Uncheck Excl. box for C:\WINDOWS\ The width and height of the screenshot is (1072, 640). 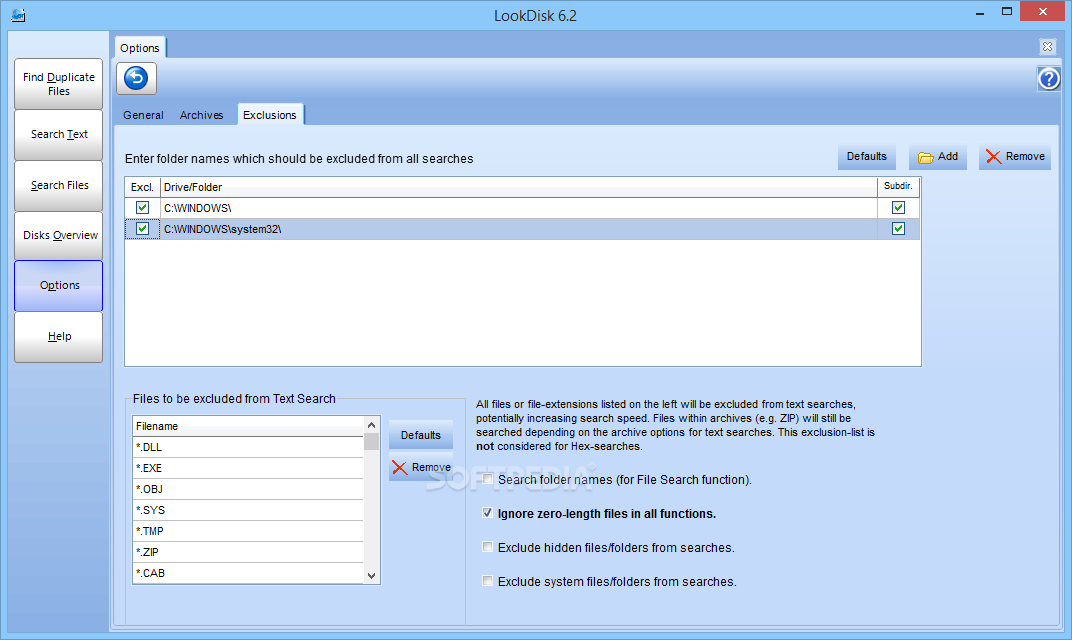142,207
